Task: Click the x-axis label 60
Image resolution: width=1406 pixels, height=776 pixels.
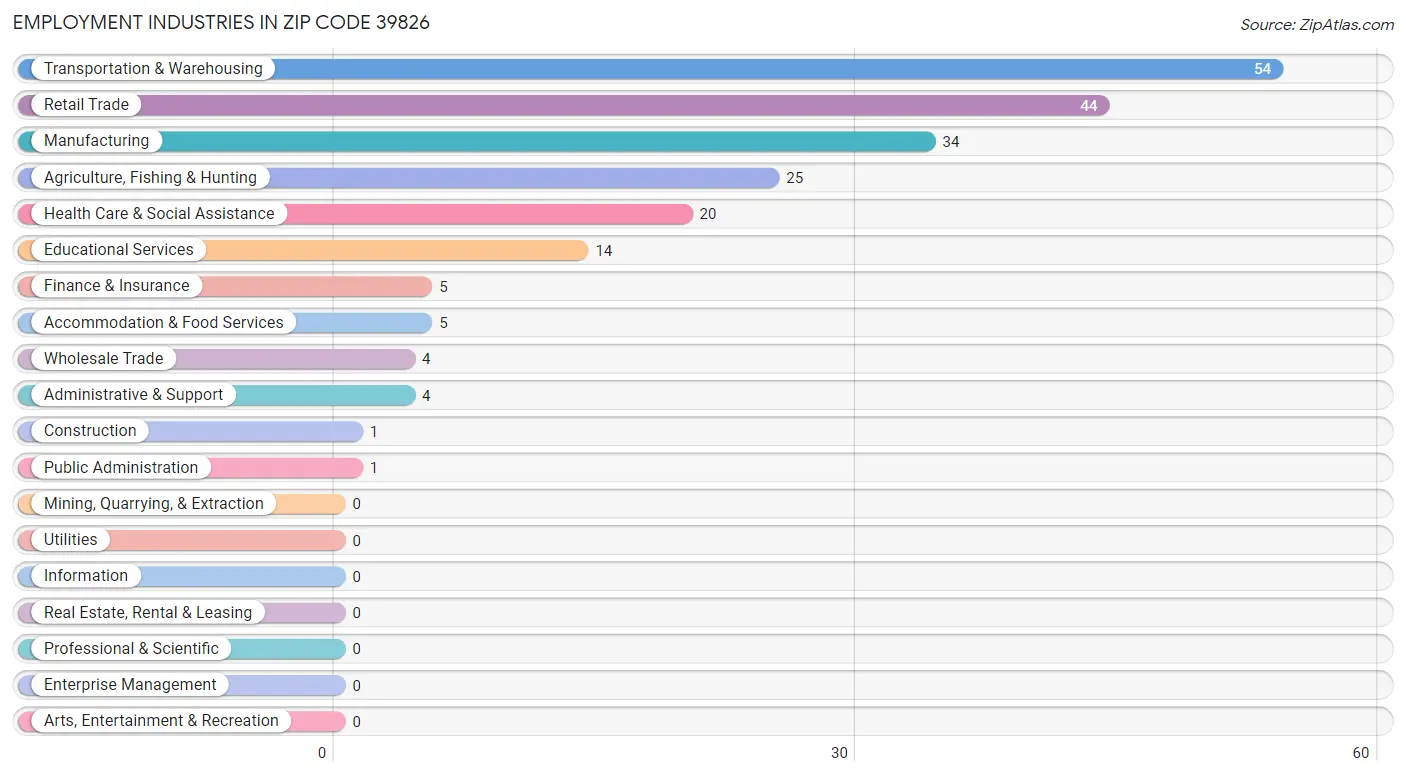Action: point(1360,753)
